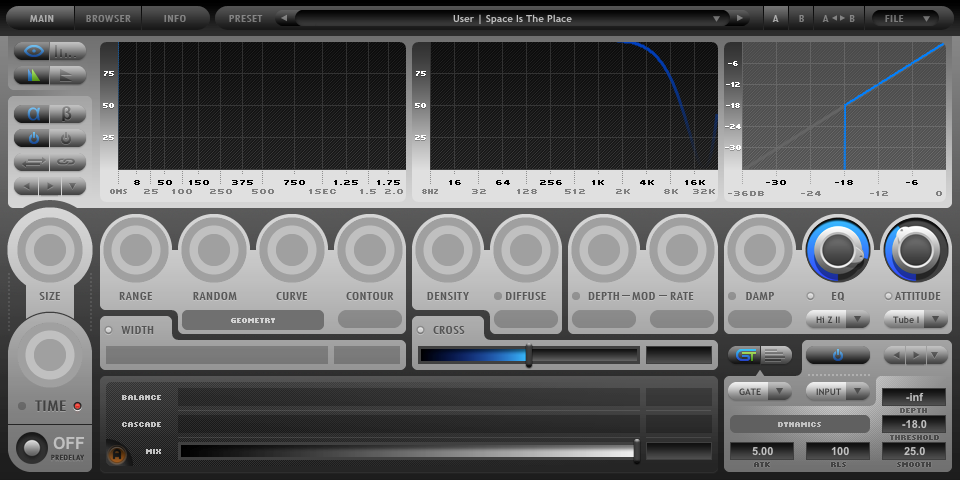The width and height of the screenshot is (960, 480).
Task: Open the Tube I attitude dropdown
Action: coord(915,320)
